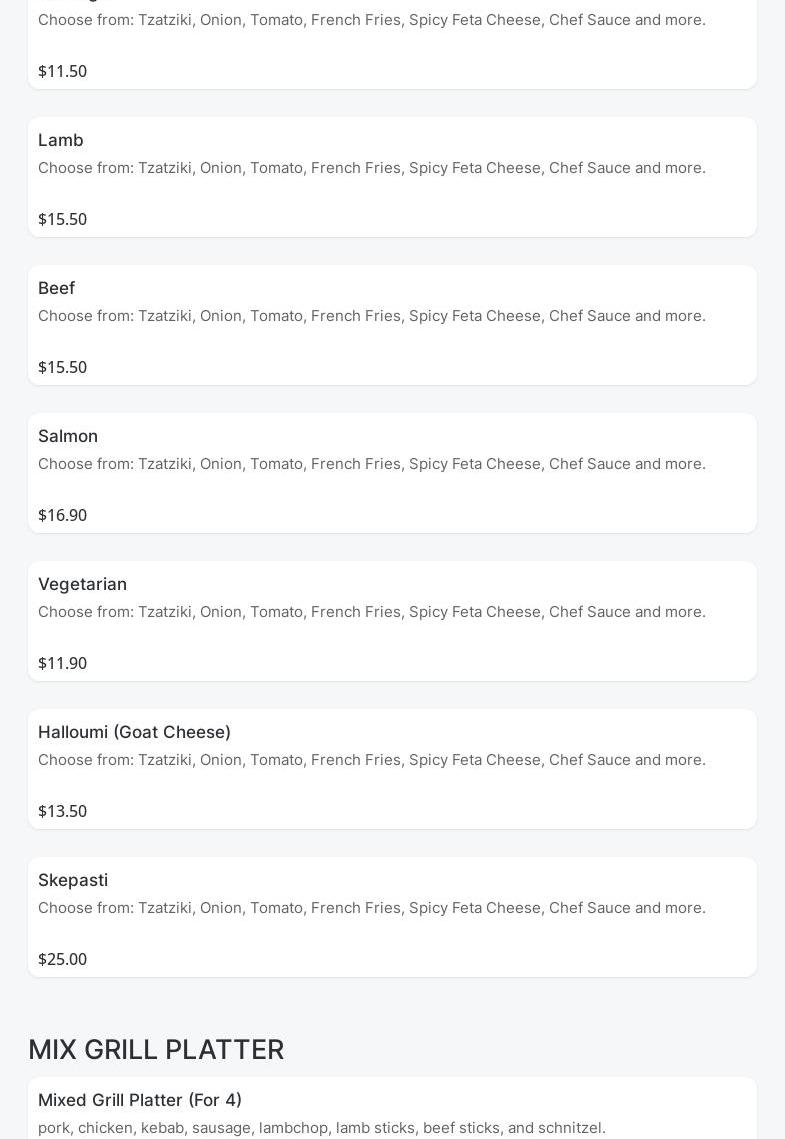Click the Lamb toppings description text
Screen dimensions: 785x1139
372,168
